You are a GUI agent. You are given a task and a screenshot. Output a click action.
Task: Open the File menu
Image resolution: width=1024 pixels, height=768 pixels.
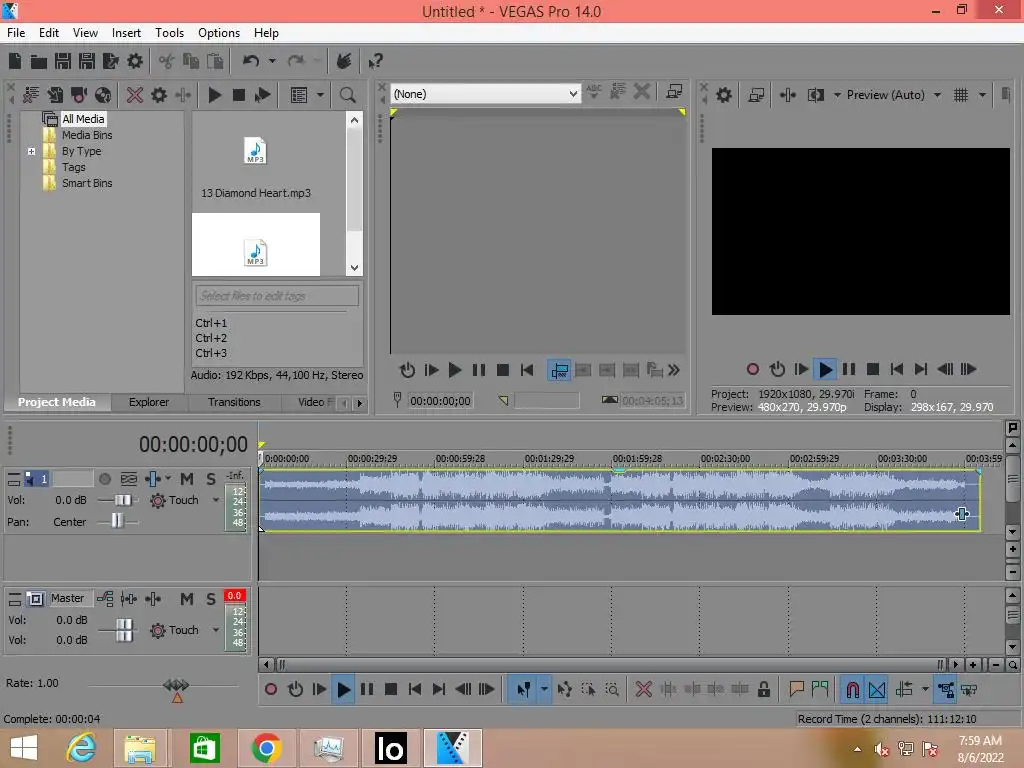(16, 33)
